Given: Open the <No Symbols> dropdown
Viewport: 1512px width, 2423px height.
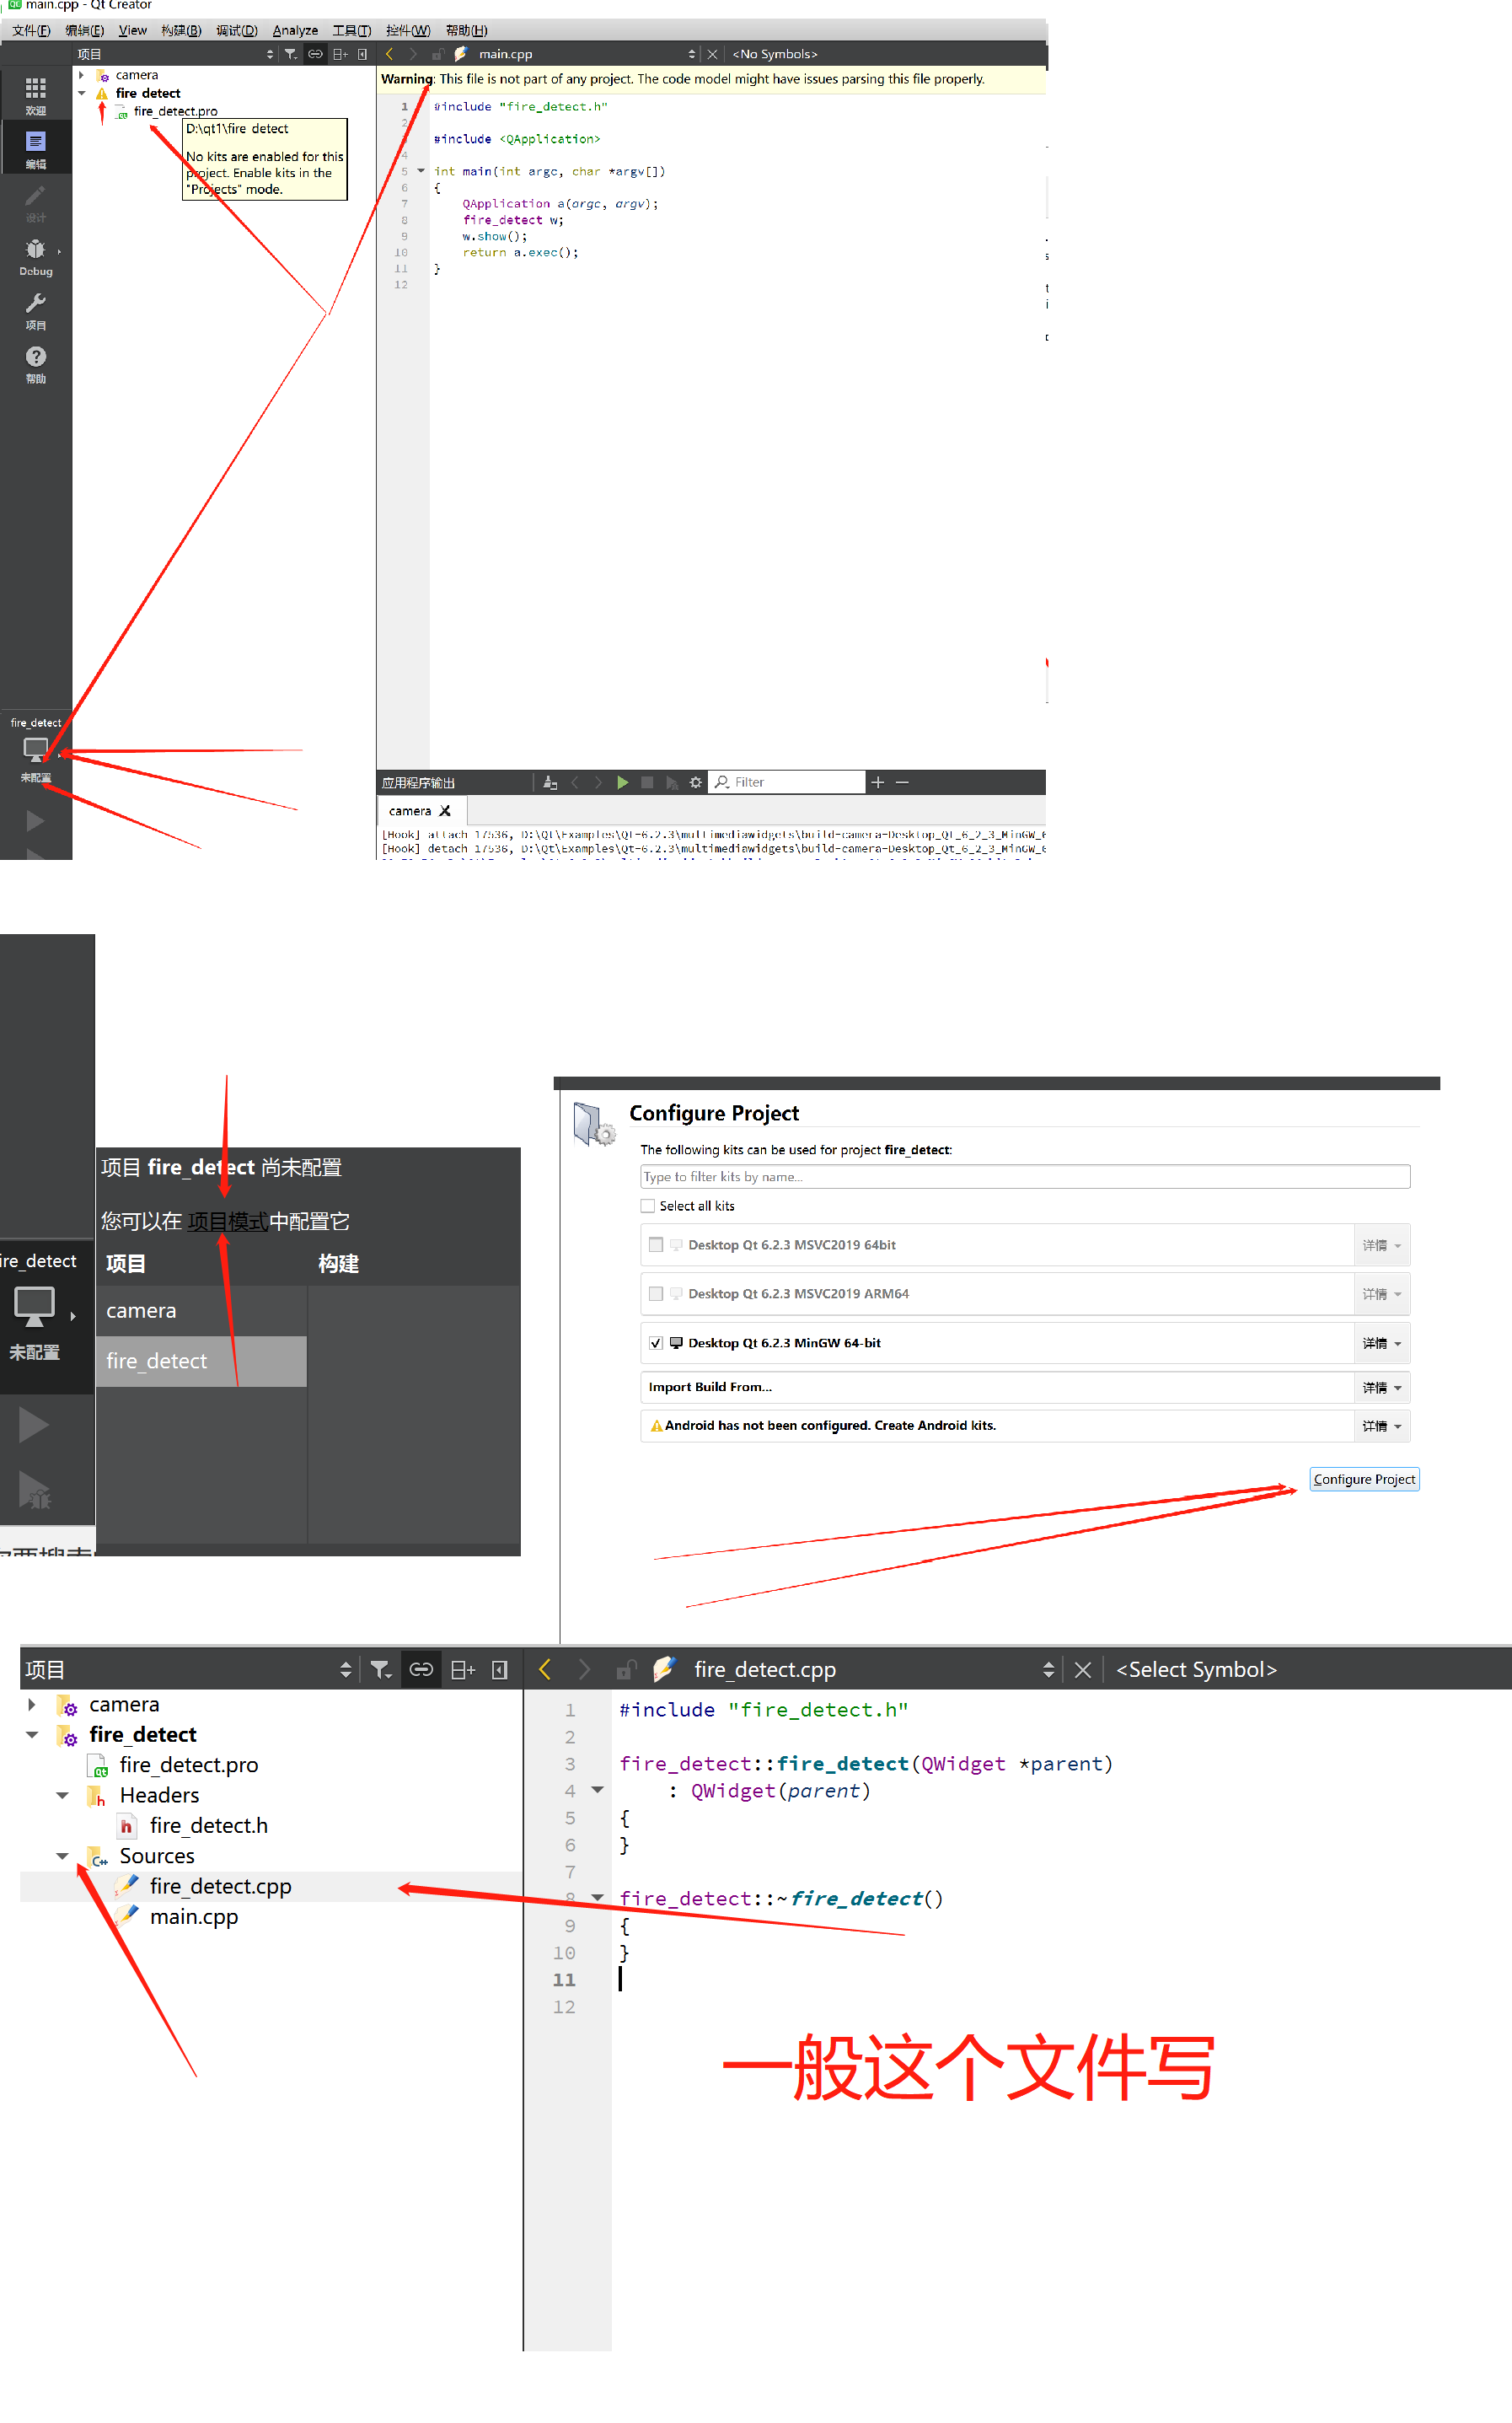Looking at the screenshot, I should tap(775, 54).
